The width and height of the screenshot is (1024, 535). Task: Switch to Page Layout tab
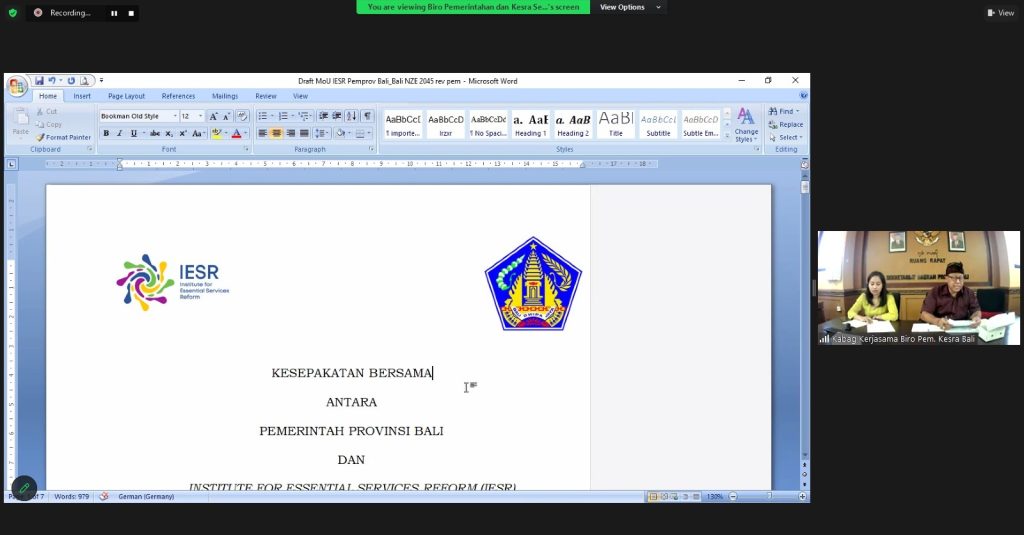[x=127, y=96]
